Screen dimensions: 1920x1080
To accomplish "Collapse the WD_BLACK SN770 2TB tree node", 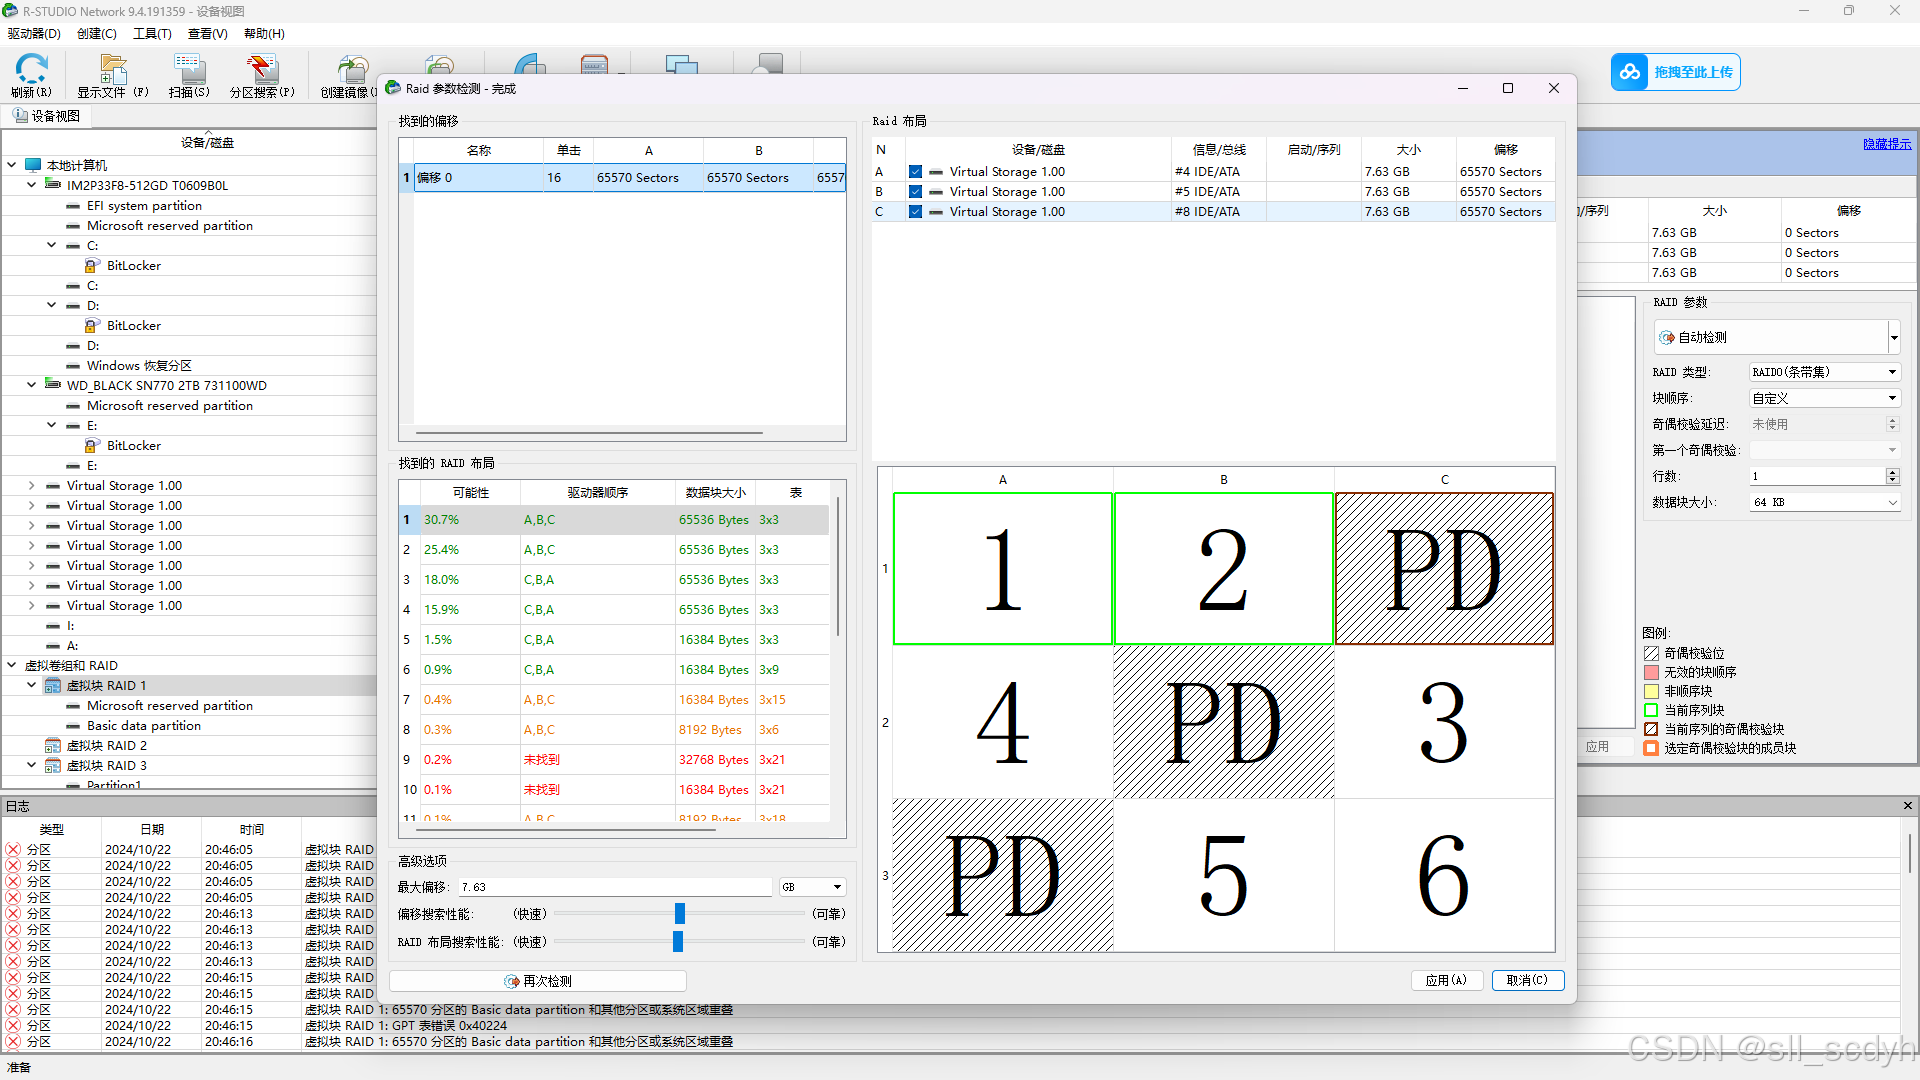I will tap(31, 385).
